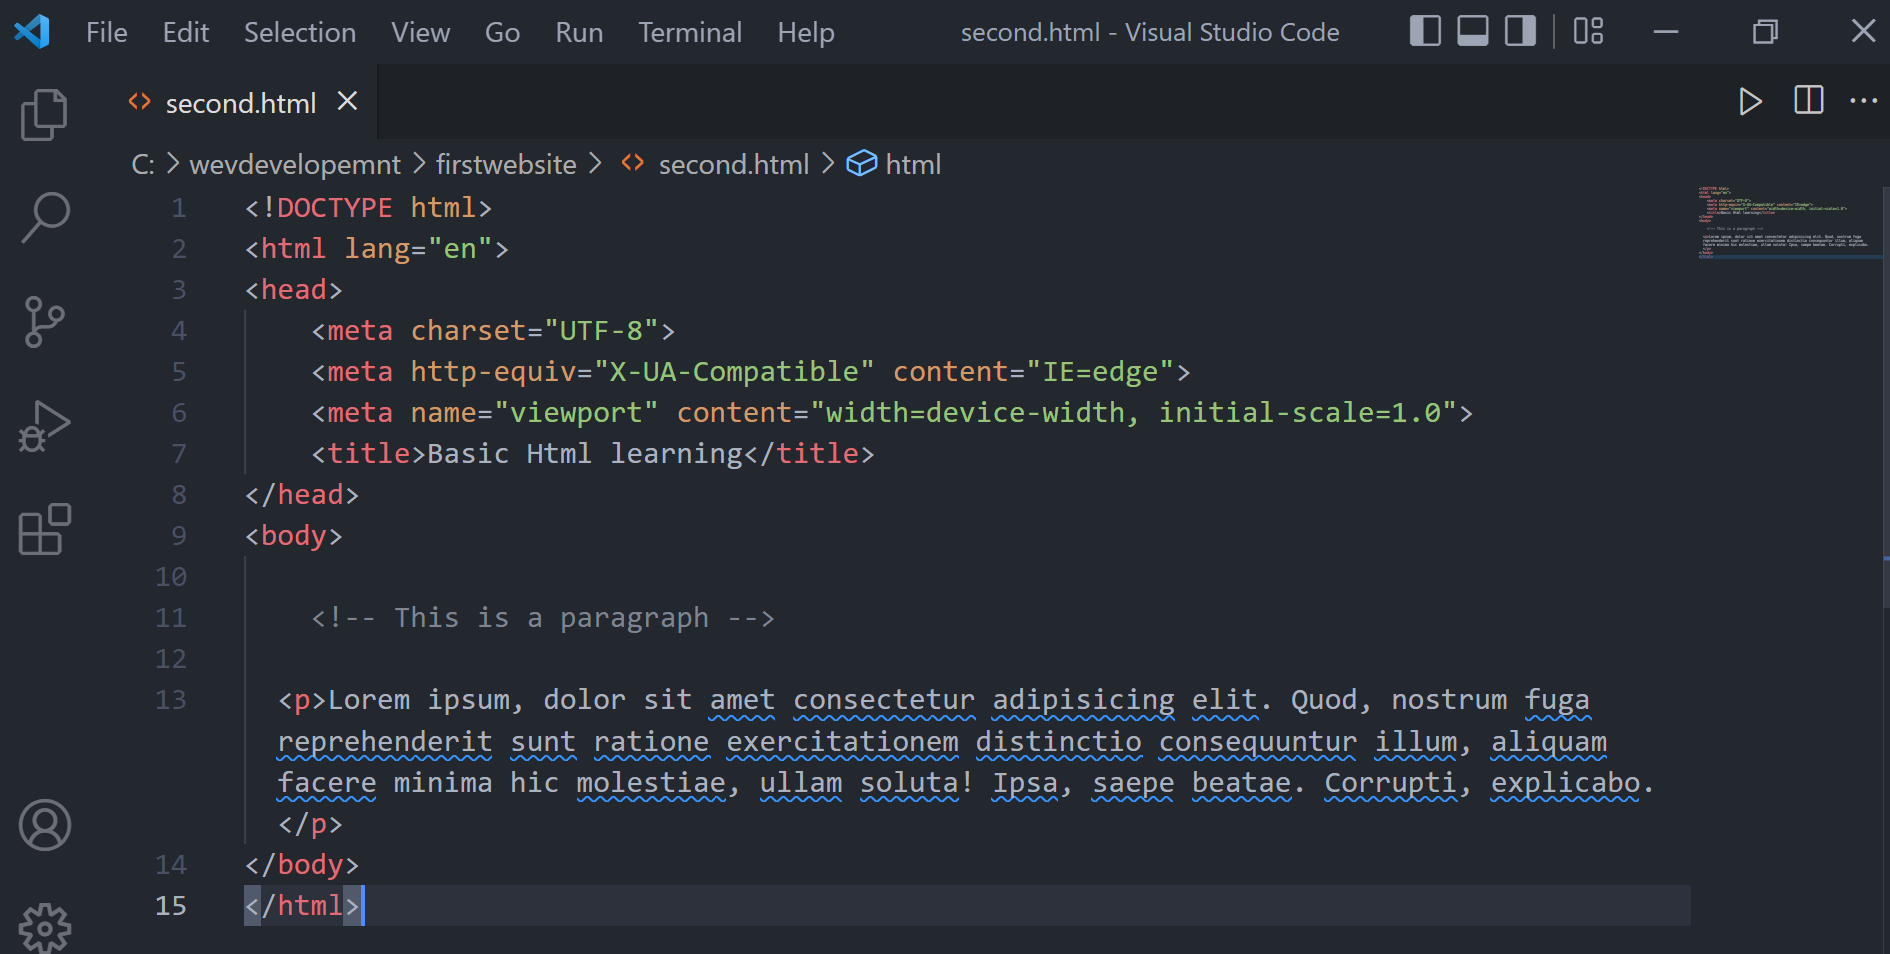Click the closing head tag on line 8

(302, 495)
